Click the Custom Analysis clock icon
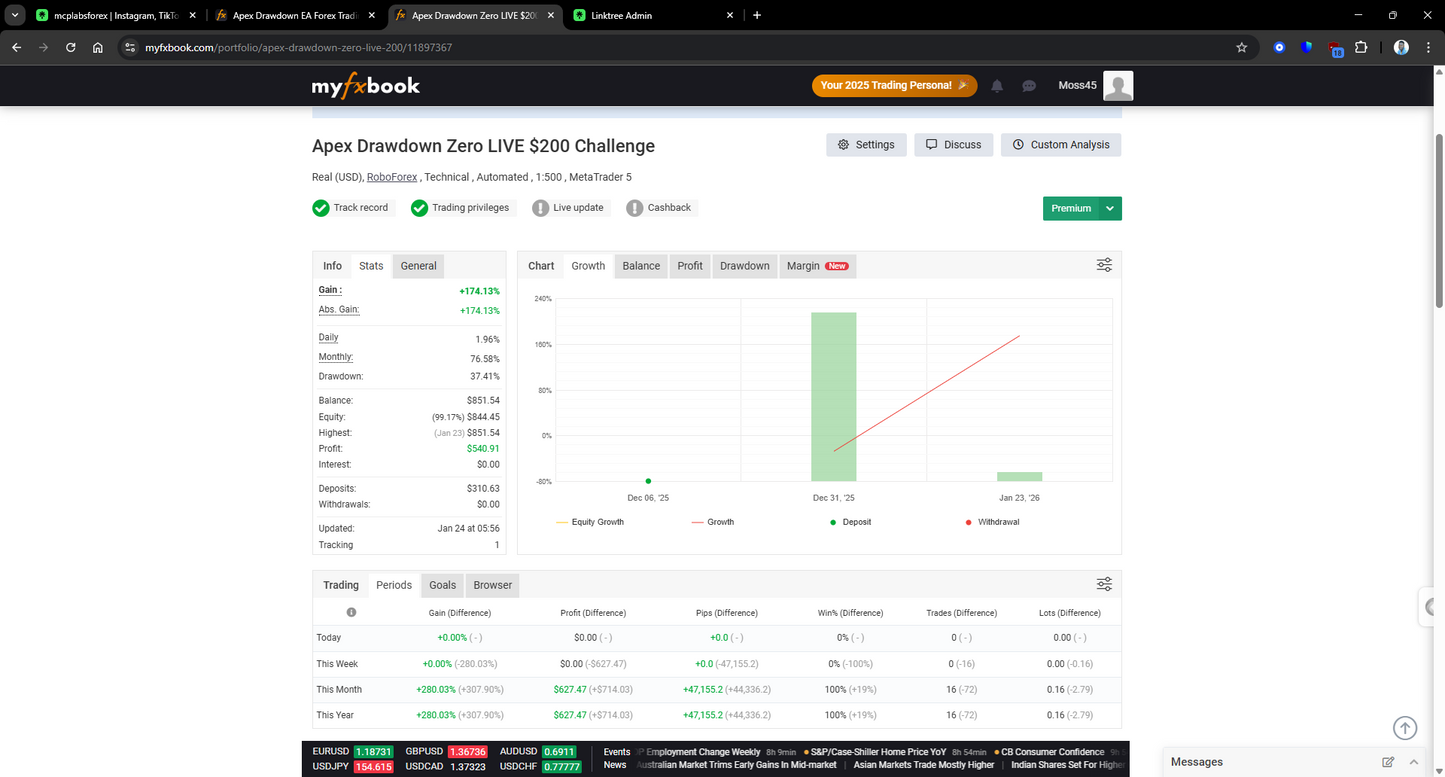Viewport: 1445px width, 777px height. pyautogui.click(x=1017, y=144)
